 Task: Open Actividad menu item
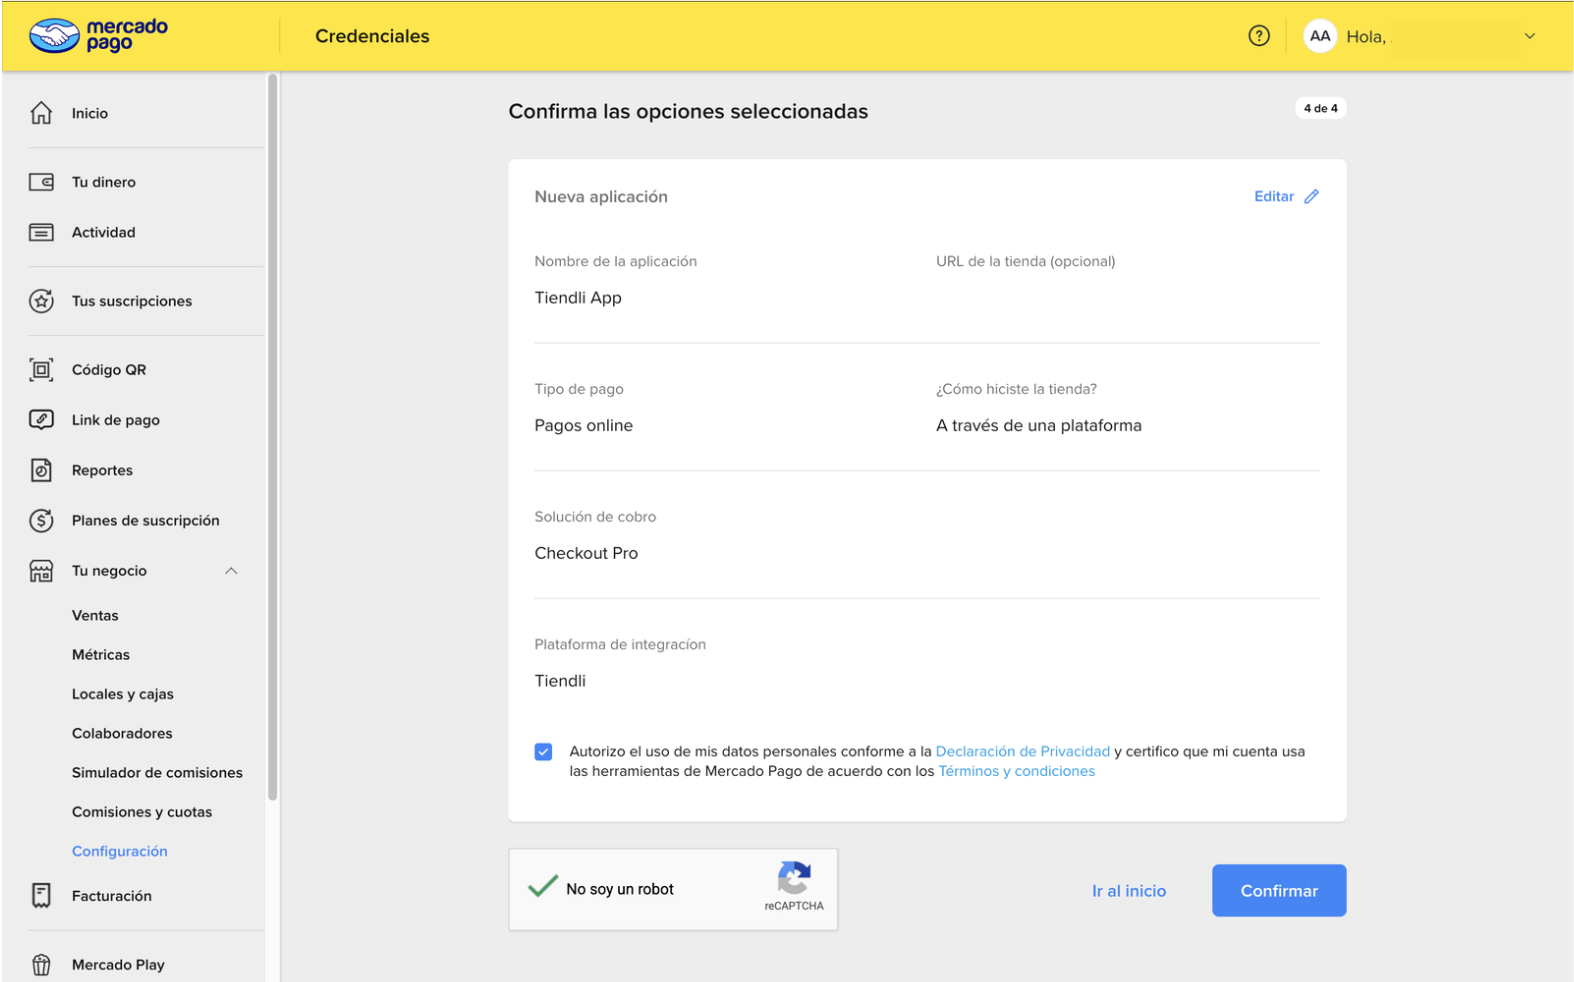point(103,232)
